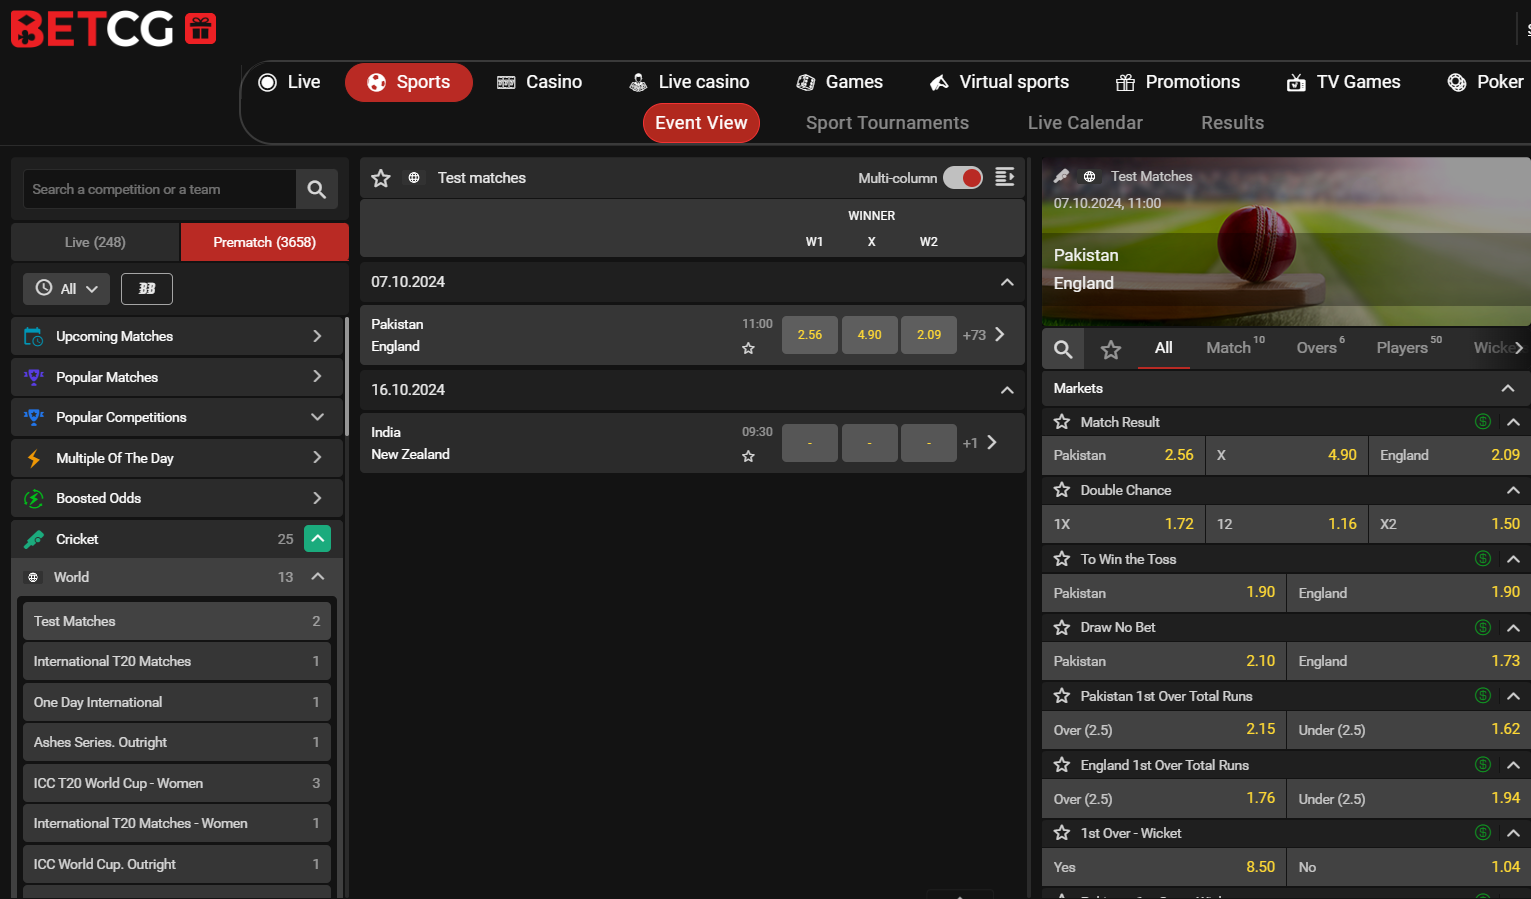Click the Boosted Odds green icon

[33, 498]
